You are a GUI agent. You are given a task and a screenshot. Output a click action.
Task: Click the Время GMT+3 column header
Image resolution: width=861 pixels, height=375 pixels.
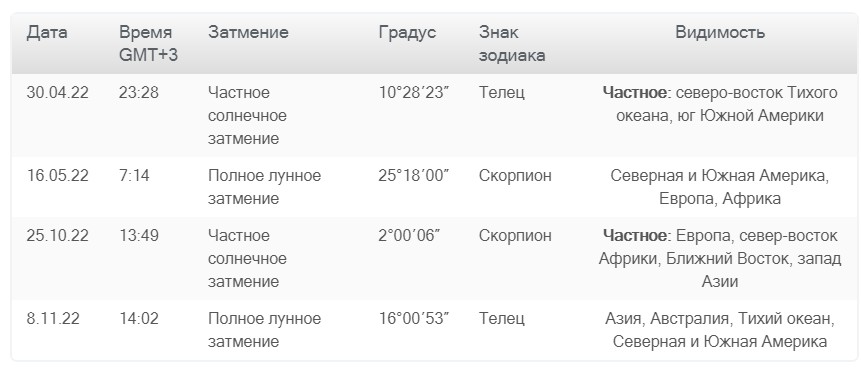148,44
